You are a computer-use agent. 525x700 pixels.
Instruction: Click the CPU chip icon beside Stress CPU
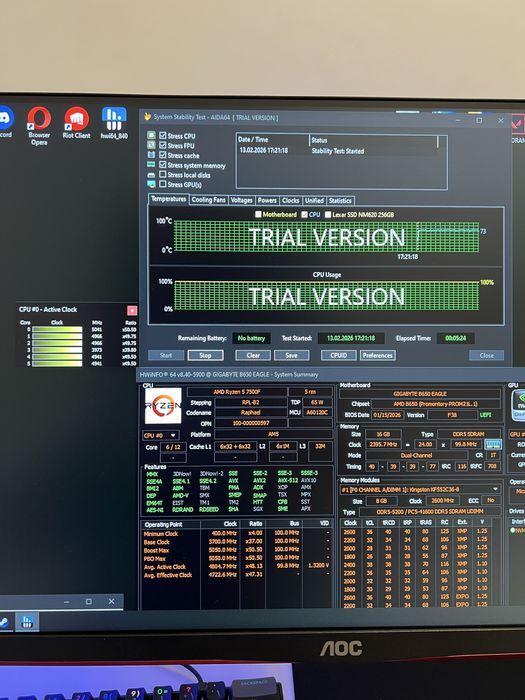[x=152, y=135]
